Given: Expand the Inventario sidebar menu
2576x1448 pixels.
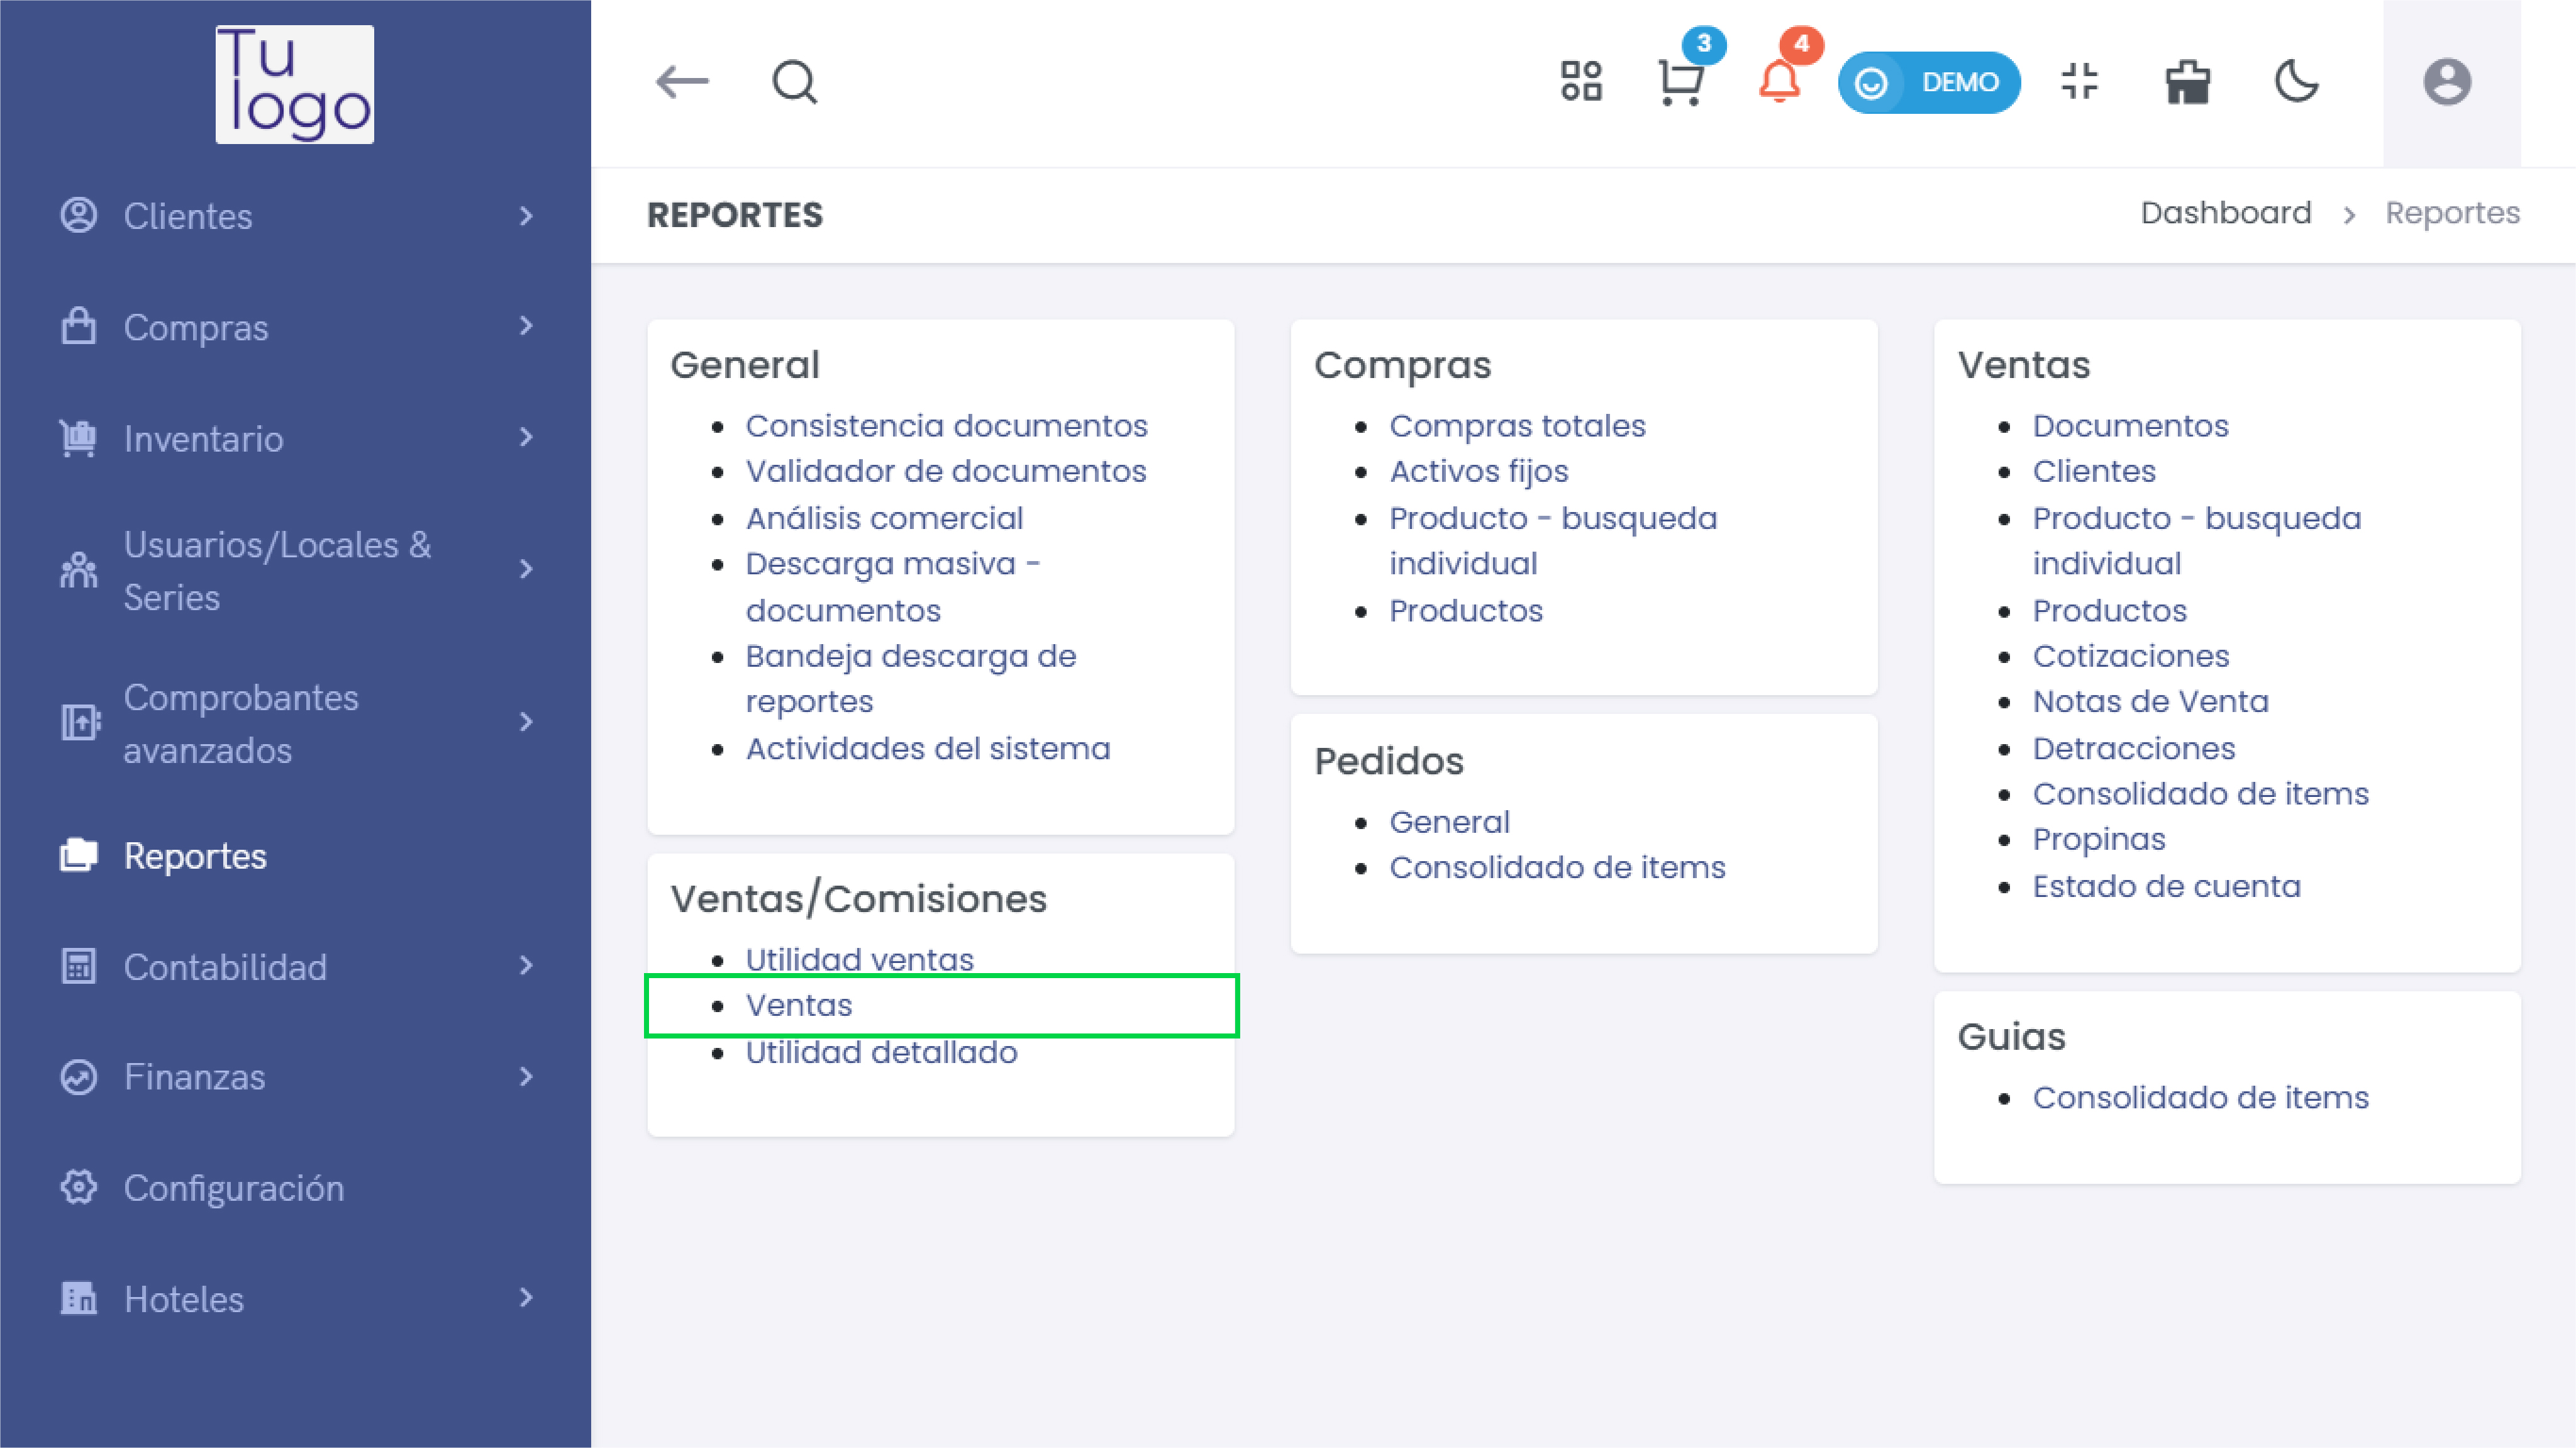Looking at the screenshot, I should (x=295, y=439).
